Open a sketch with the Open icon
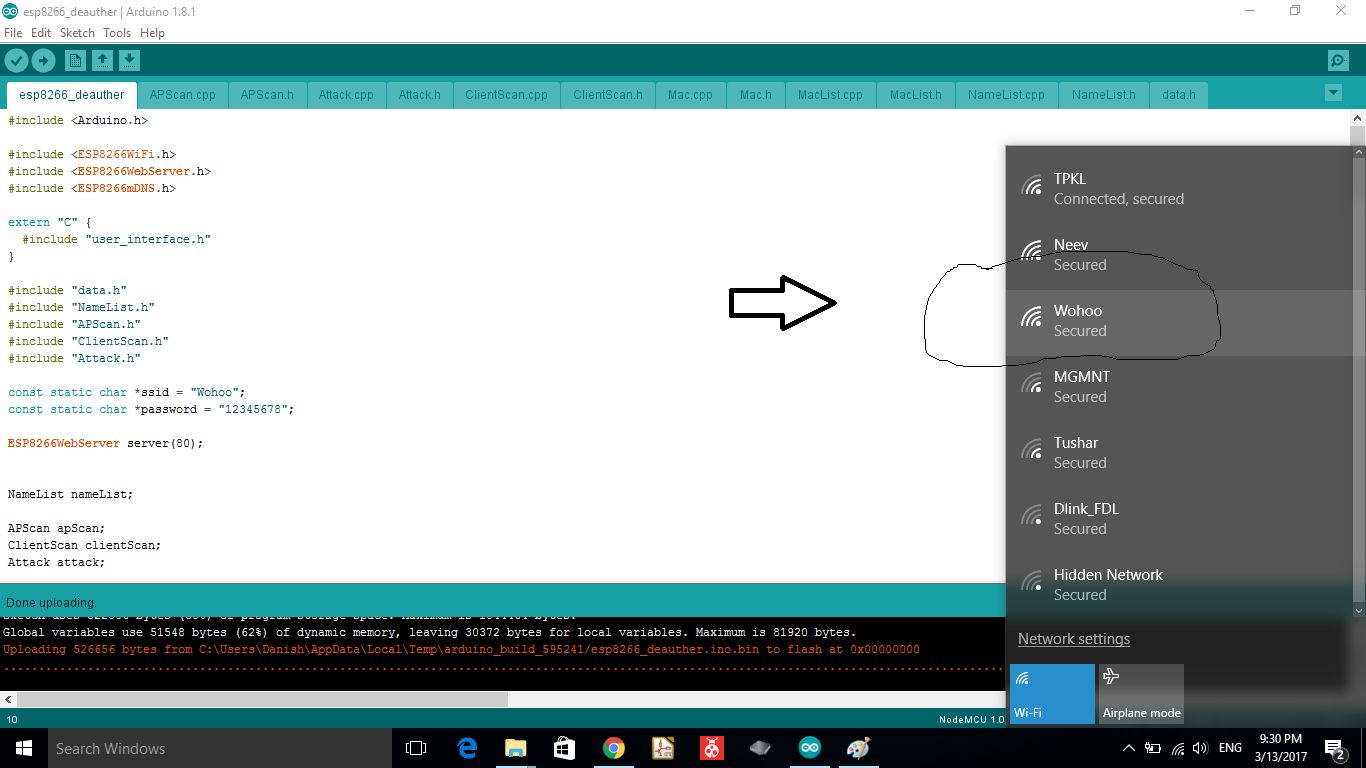This screenshot has width=1366, height=768. point(102,61)
